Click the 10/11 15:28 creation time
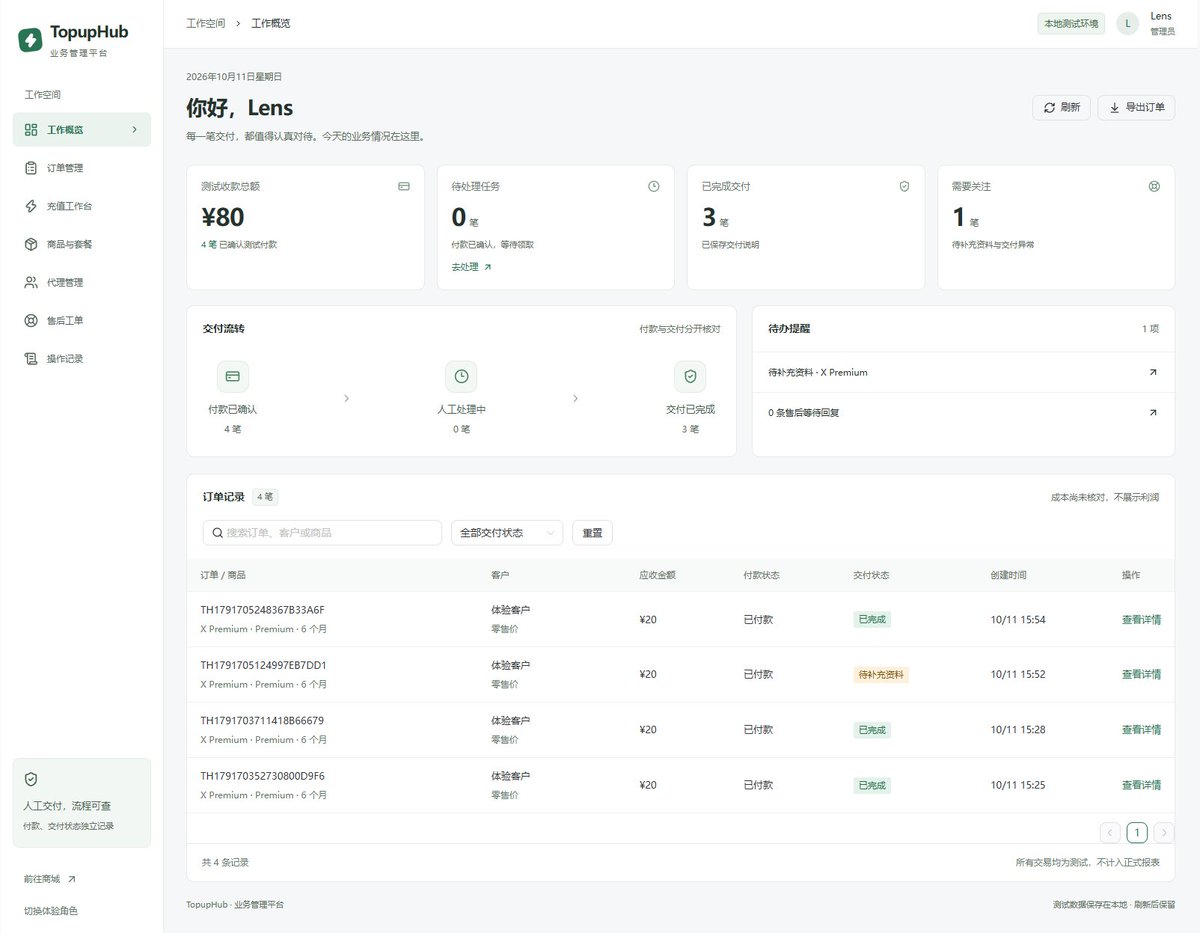The height and width of the screenshot is (933, 1200). 1018,730
